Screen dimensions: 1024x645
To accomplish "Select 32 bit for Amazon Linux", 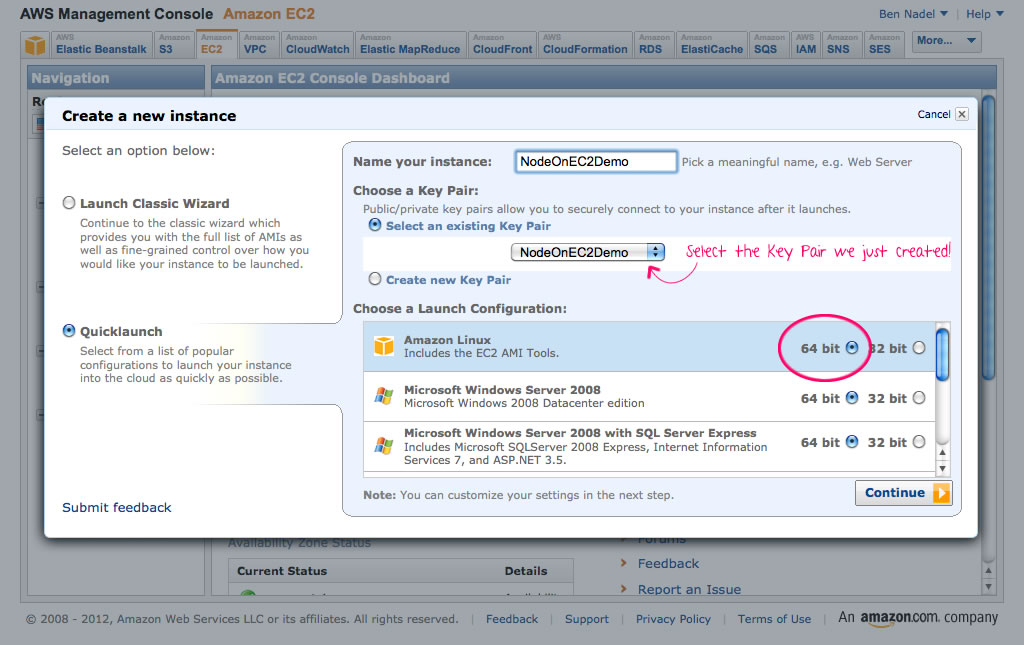I will (919, 348).
